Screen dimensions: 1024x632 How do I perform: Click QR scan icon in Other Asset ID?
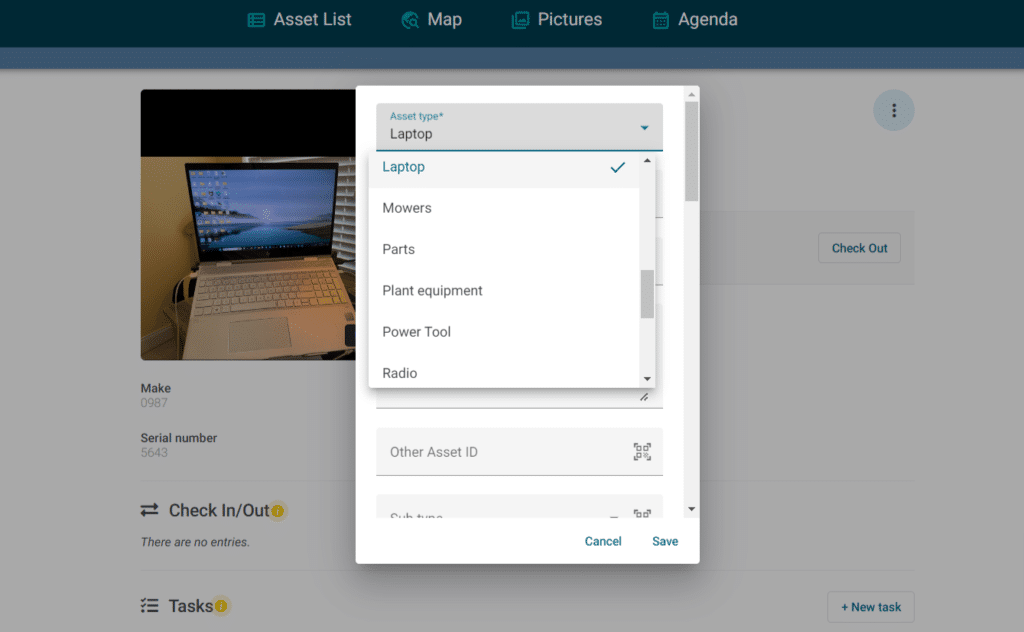click(x=642, y=452)
